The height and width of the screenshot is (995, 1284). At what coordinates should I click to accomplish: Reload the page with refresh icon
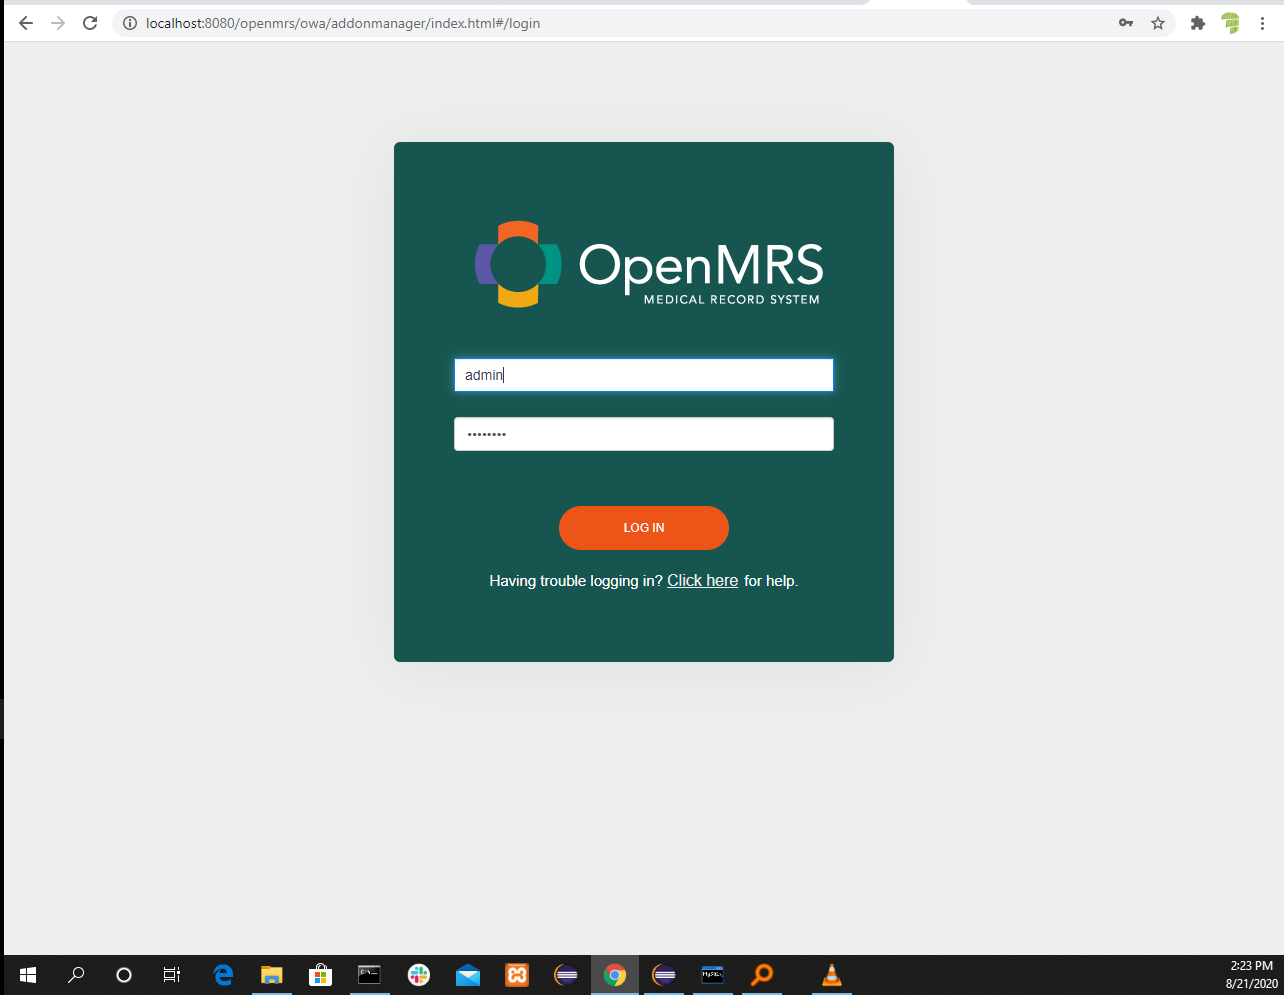90,23
